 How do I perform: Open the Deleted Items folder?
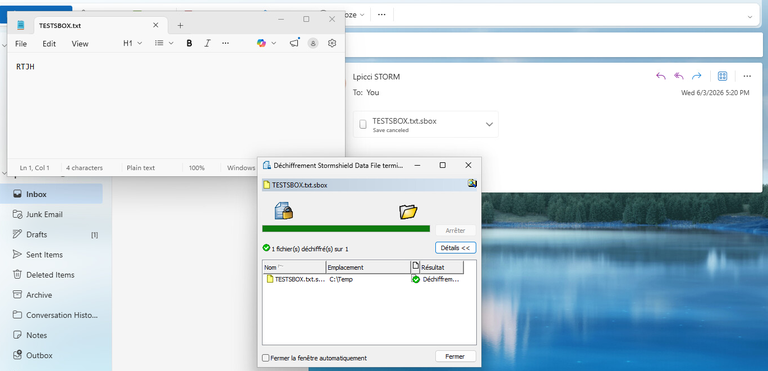(x=51, y=274)
